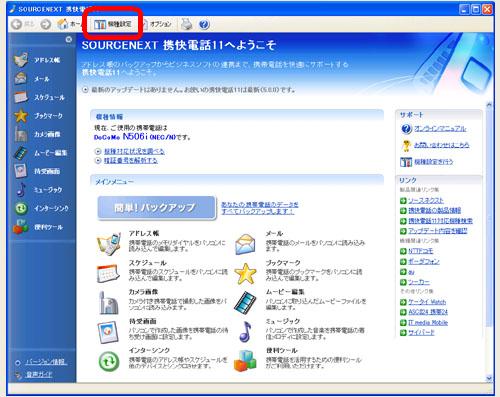Open ブックマーク star in the left sidebar
The width and height of the screenshot is (500, 397).
pyautogui.click(x=38, y=116)
